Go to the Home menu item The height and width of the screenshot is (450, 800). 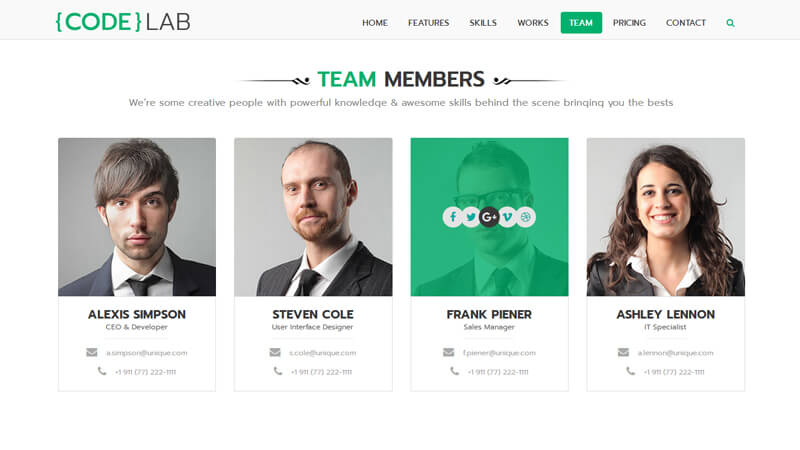point(375,23)
